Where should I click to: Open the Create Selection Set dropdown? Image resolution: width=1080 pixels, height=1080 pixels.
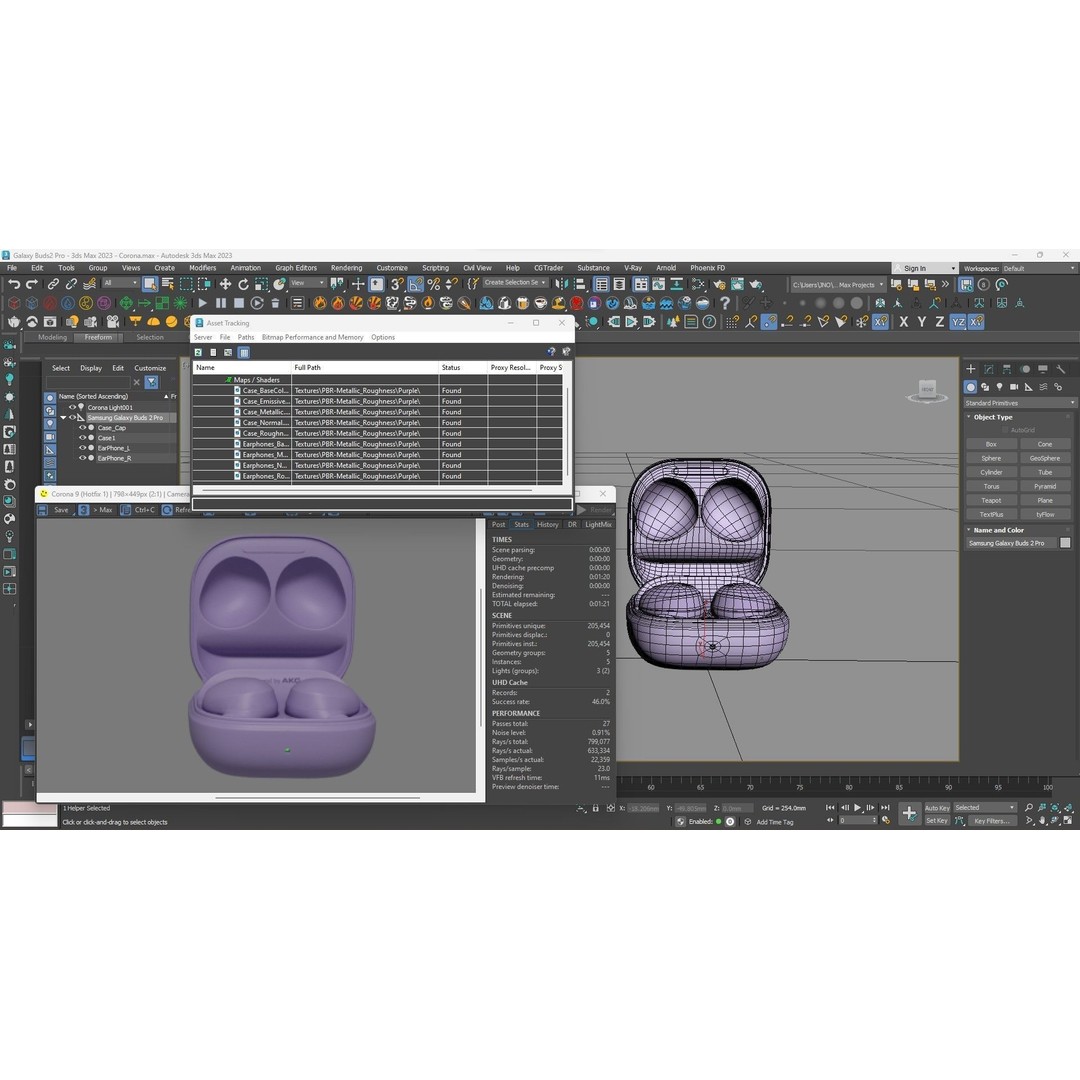point(515,282)
